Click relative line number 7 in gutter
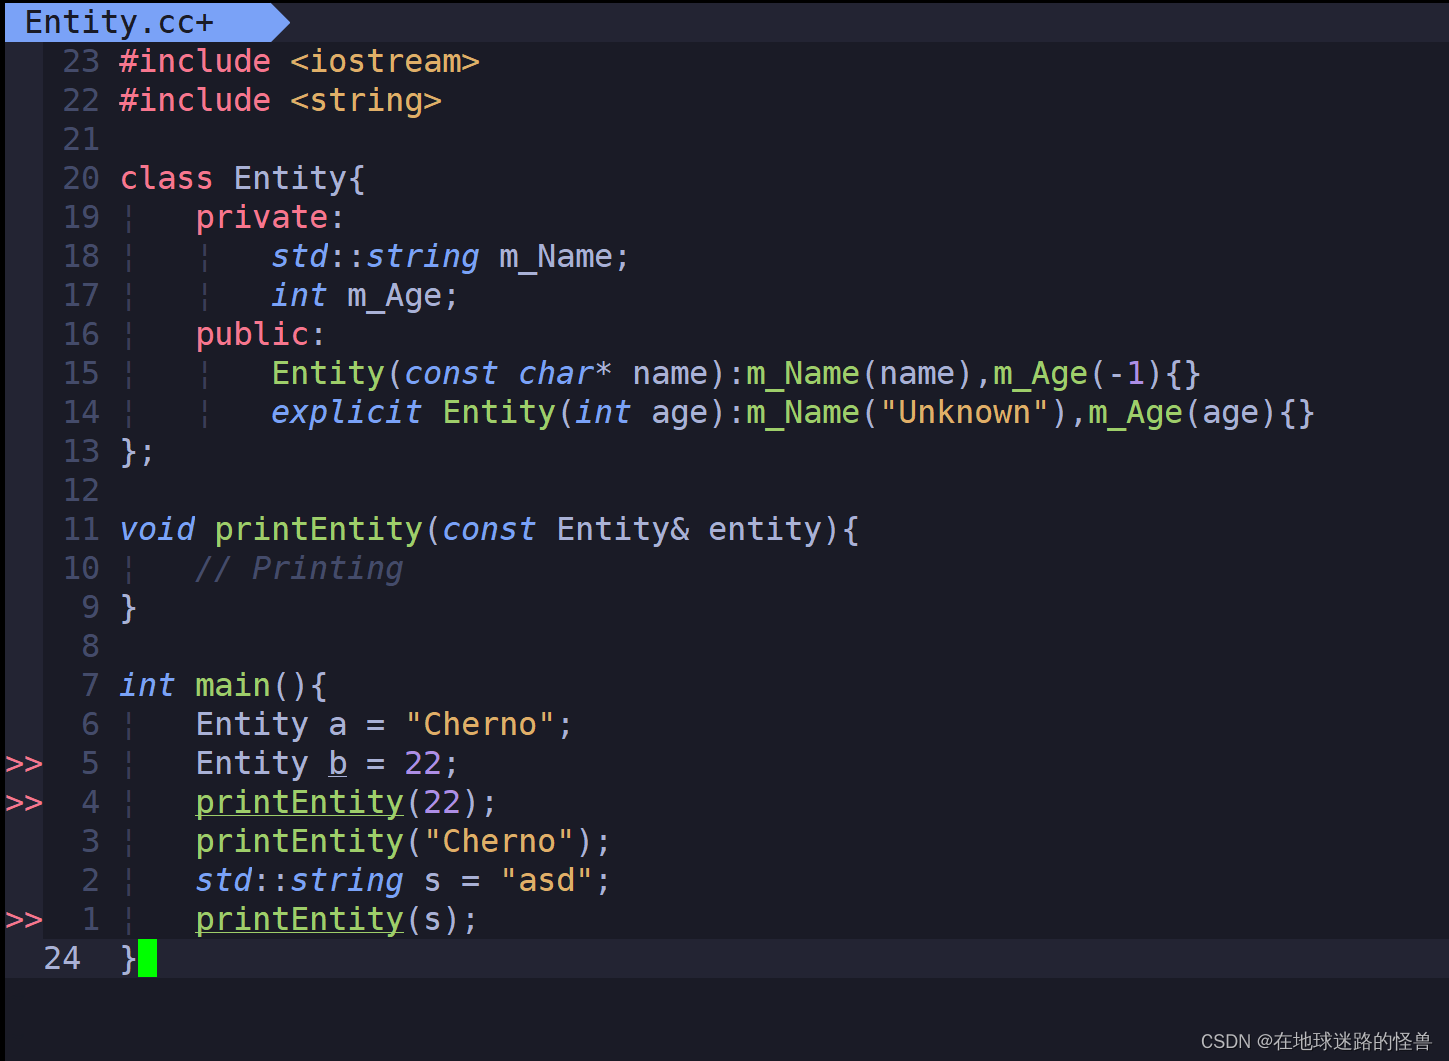This screenshot has width=1449, height=1061. pos(90,686)
